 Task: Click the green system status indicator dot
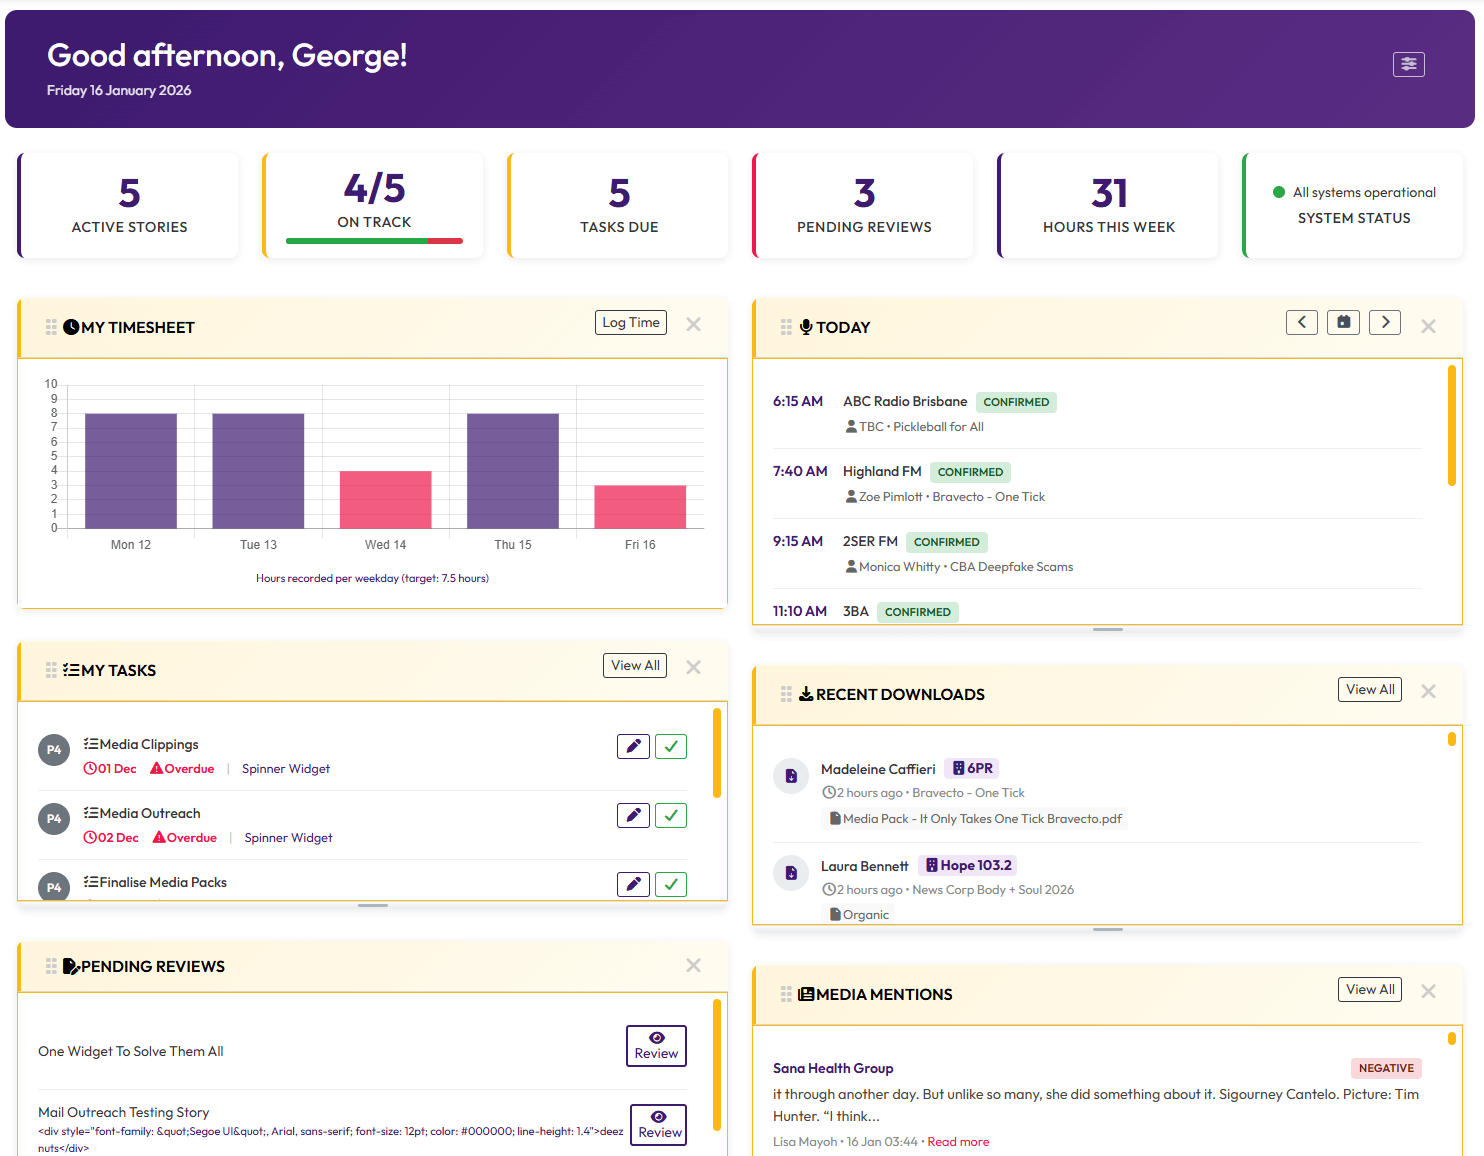(1279, 192)
